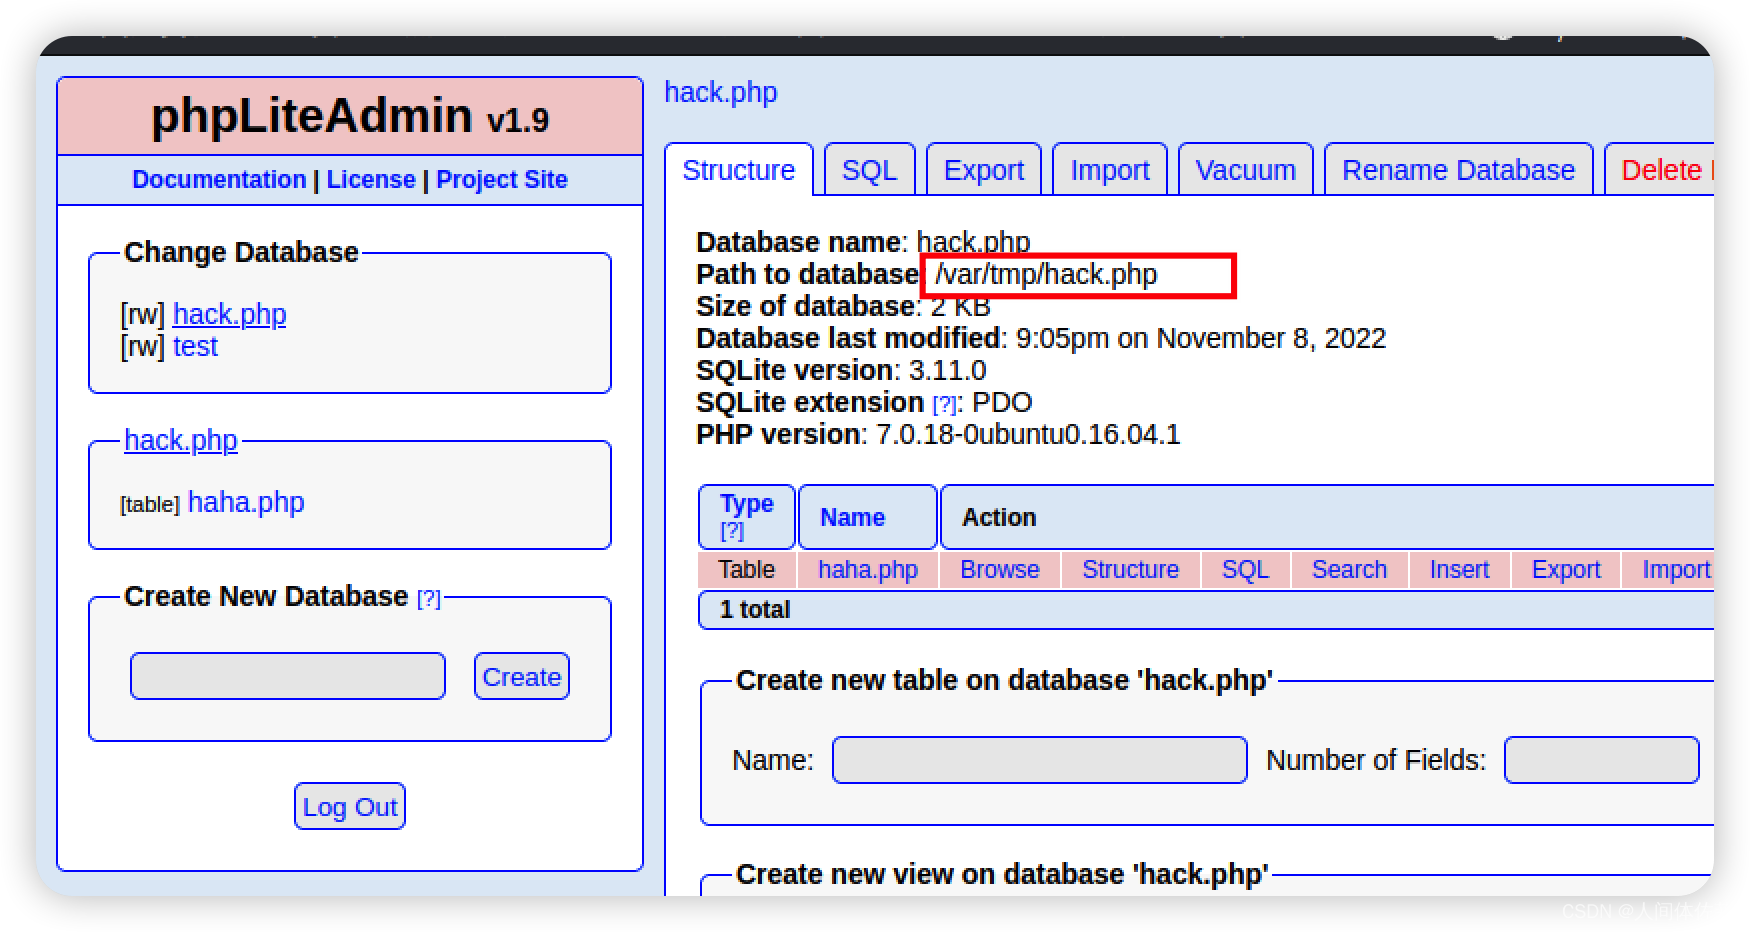Viewport: 1750px width, 932px height.
Task: Click the Log Out button
Action: click(350, 806)
